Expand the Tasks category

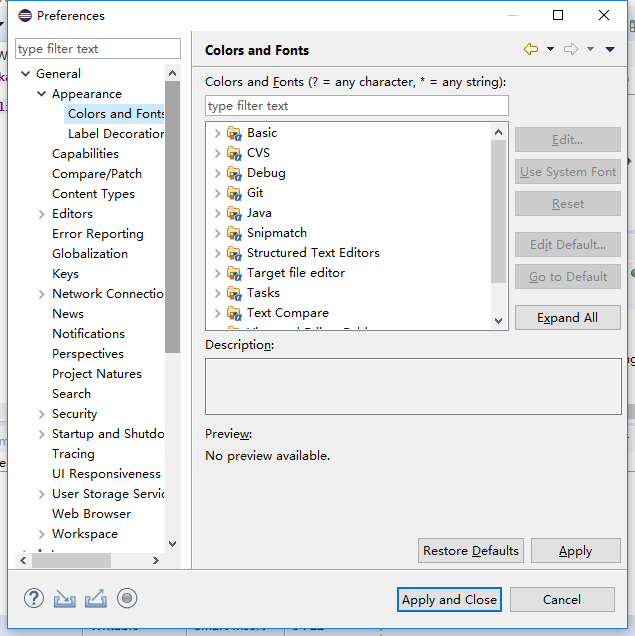[x=217, y=293]
